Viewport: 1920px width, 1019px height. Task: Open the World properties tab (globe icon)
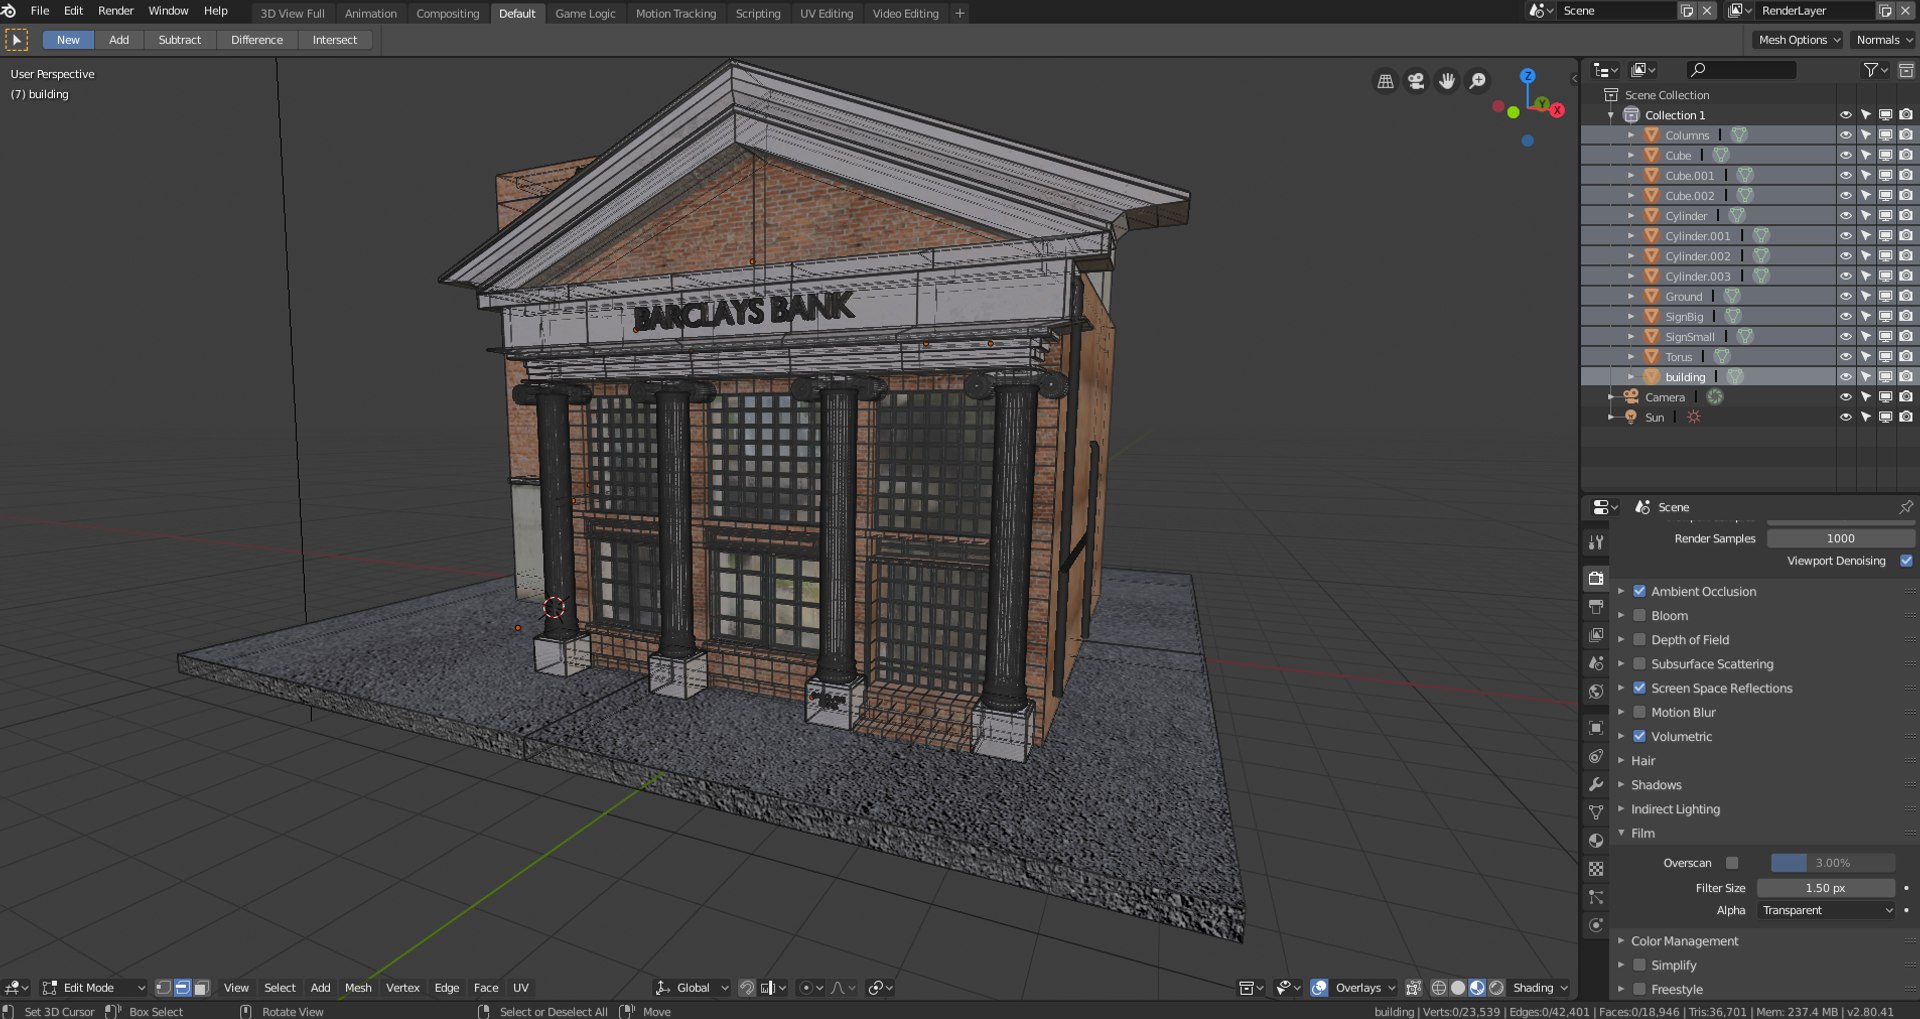(x=1596, y=691)
